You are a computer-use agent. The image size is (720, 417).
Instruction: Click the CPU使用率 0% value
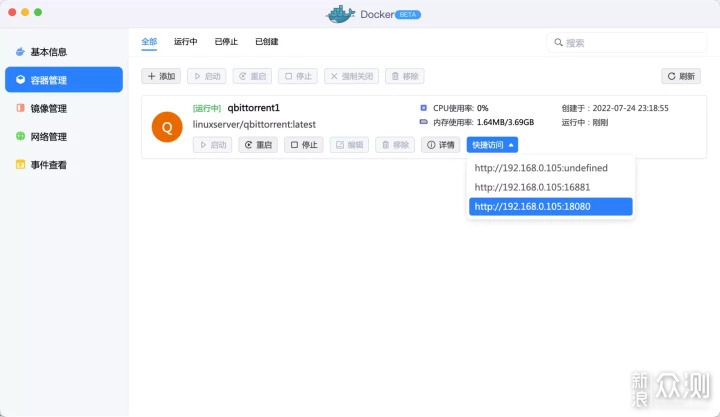(482, 108)
